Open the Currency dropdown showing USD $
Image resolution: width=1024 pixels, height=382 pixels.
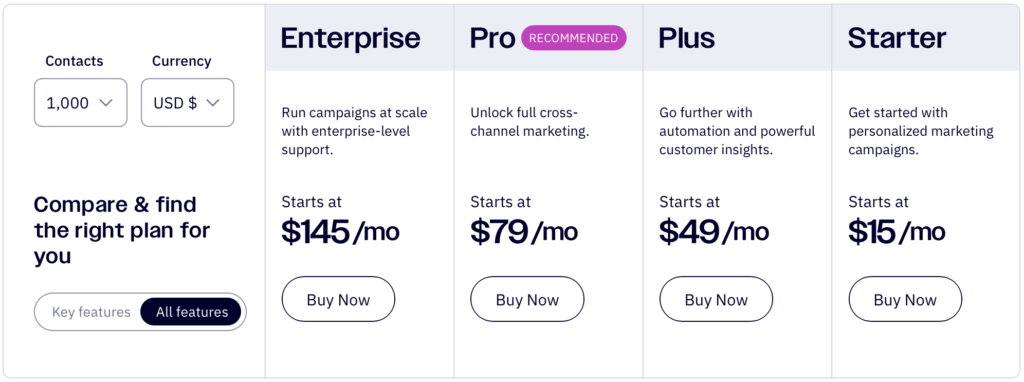pyautogui.click(x=187, y=103)
